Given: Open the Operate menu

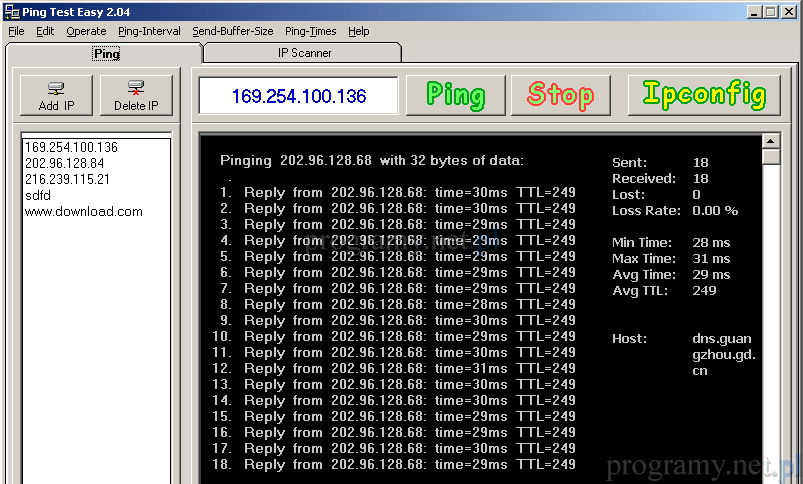Looking at the screenshot, I should pos(86,31).
